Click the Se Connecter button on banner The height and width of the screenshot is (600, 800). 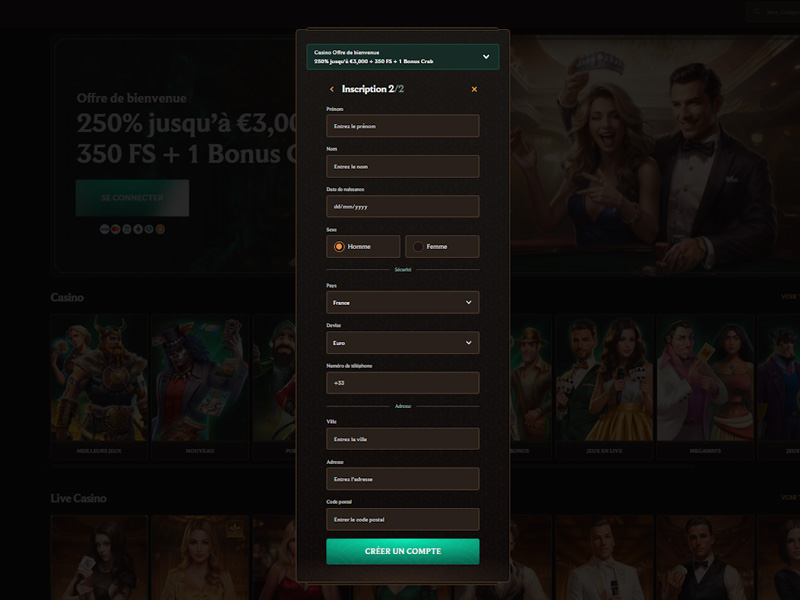coord(132,198)
